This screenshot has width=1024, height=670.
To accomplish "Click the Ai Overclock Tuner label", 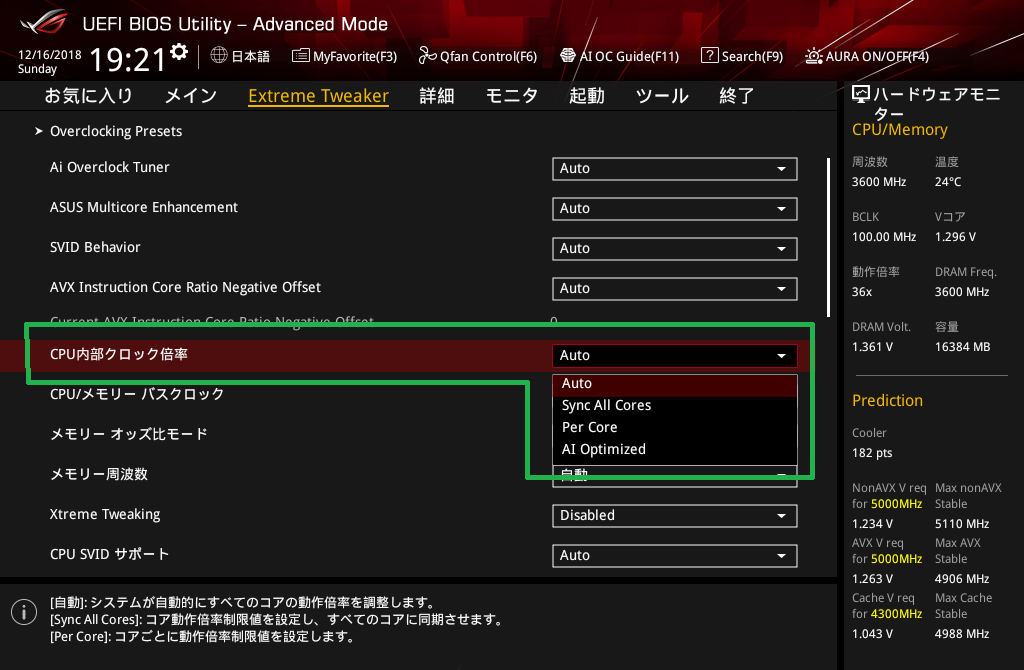I will [110, 167].
